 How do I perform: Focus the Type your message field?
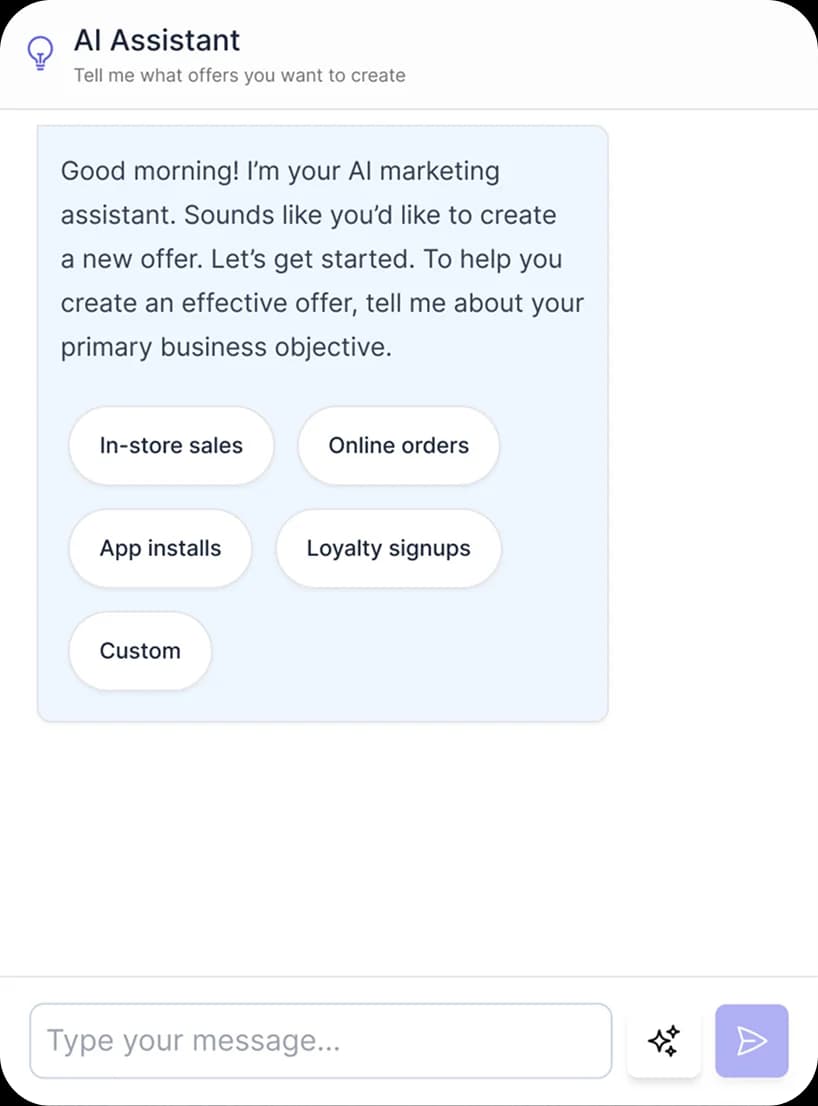tap(321, 1040)
